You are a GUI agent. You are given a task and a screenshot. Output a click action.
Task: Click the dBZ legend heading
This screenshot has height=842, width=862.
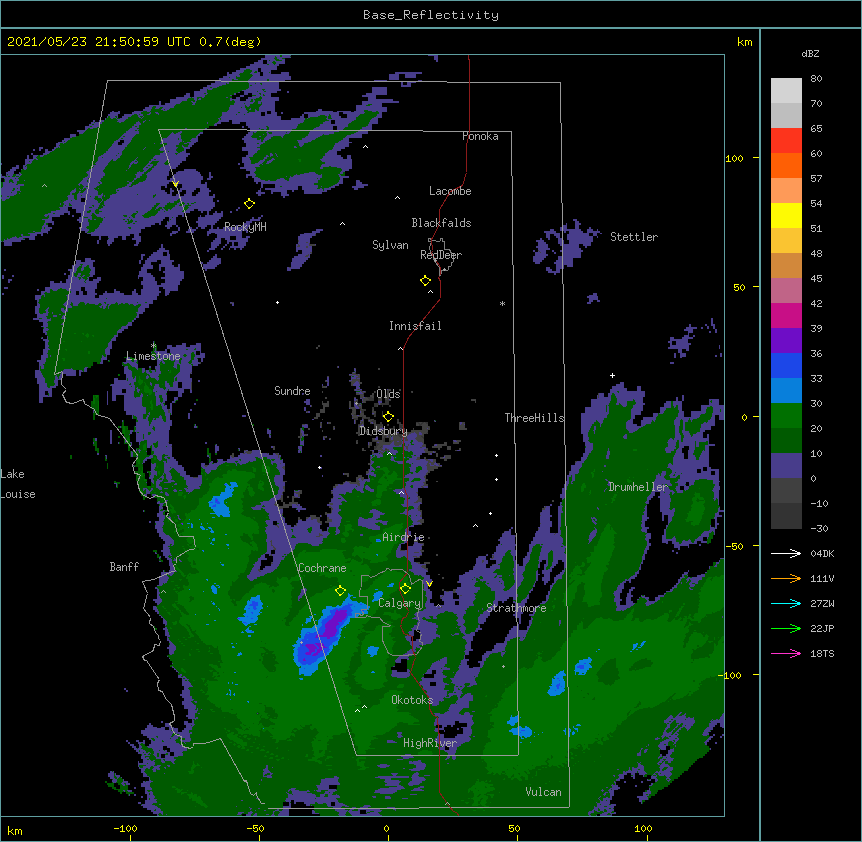[x=810, y=53]
